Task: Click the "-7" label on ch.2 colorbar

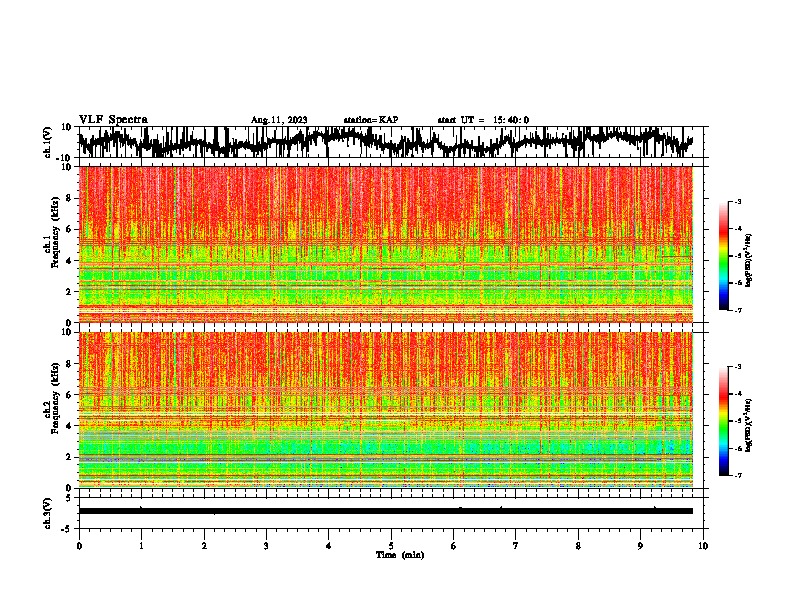Action: [x=738, y=476]
